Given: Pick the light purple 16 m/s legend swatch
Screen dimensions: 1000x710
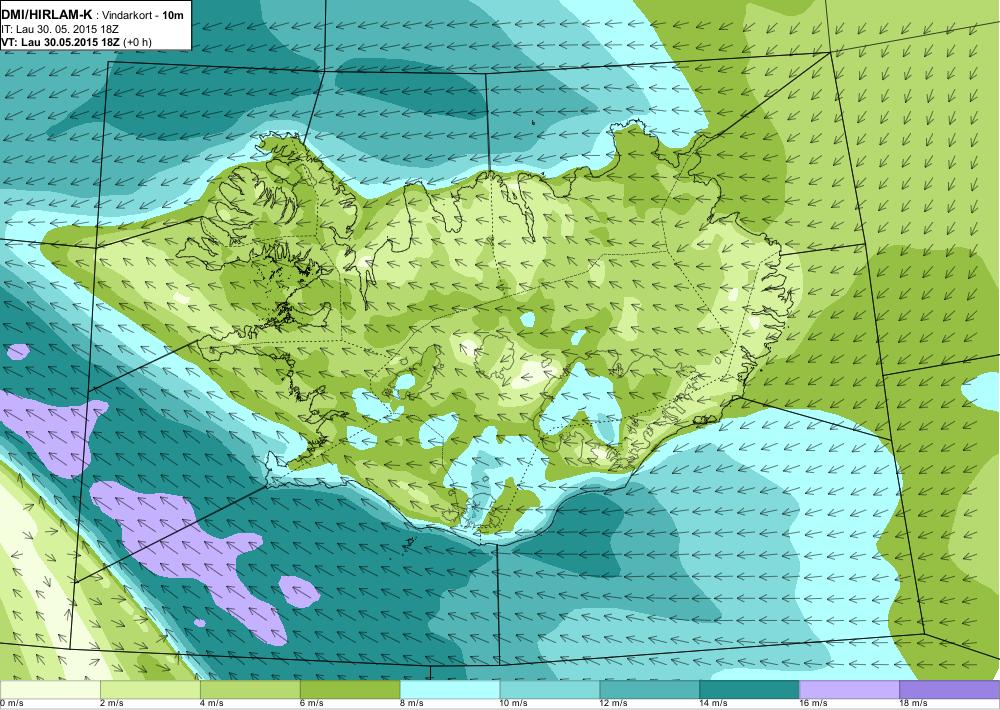Looking at the screenshot, I should tap(849, 690).
